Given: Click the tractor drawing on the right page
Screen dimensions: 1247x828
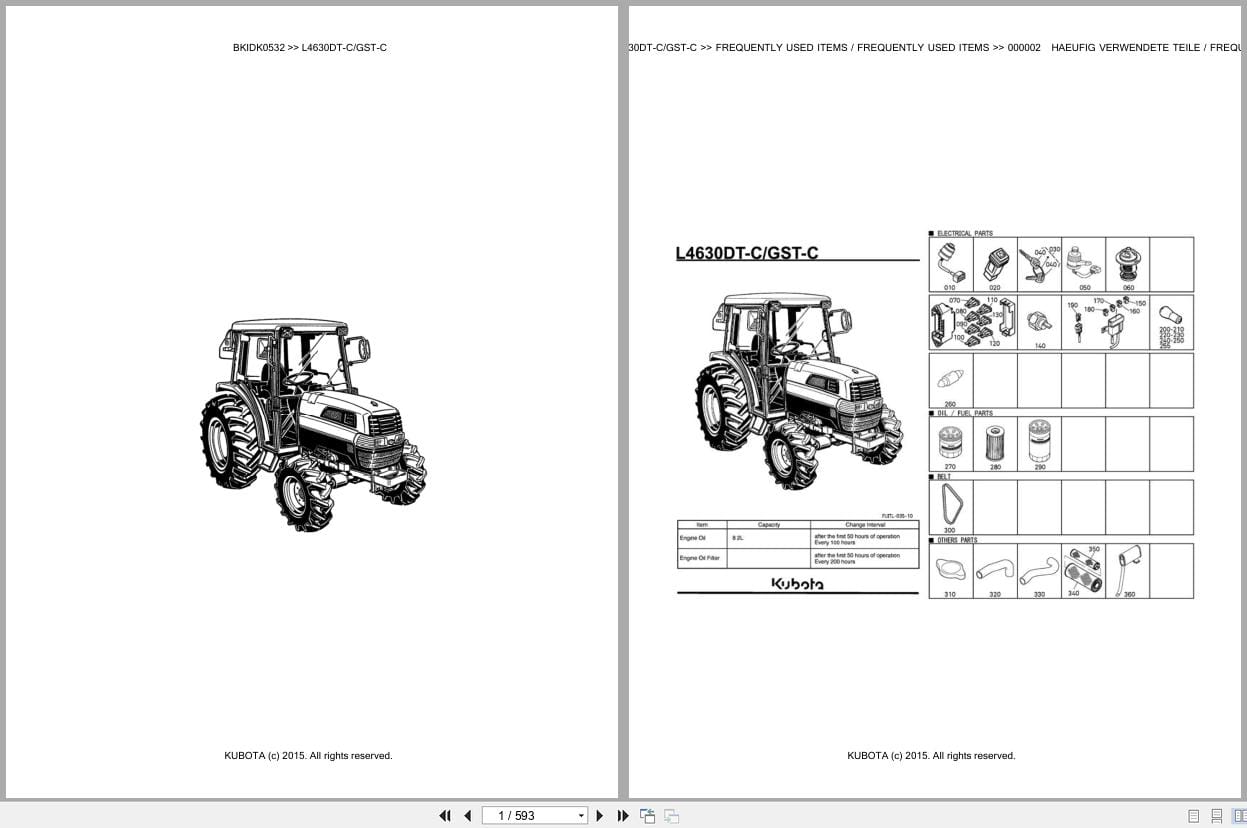Looking at the screenshot, I should [x=799, y=392].
